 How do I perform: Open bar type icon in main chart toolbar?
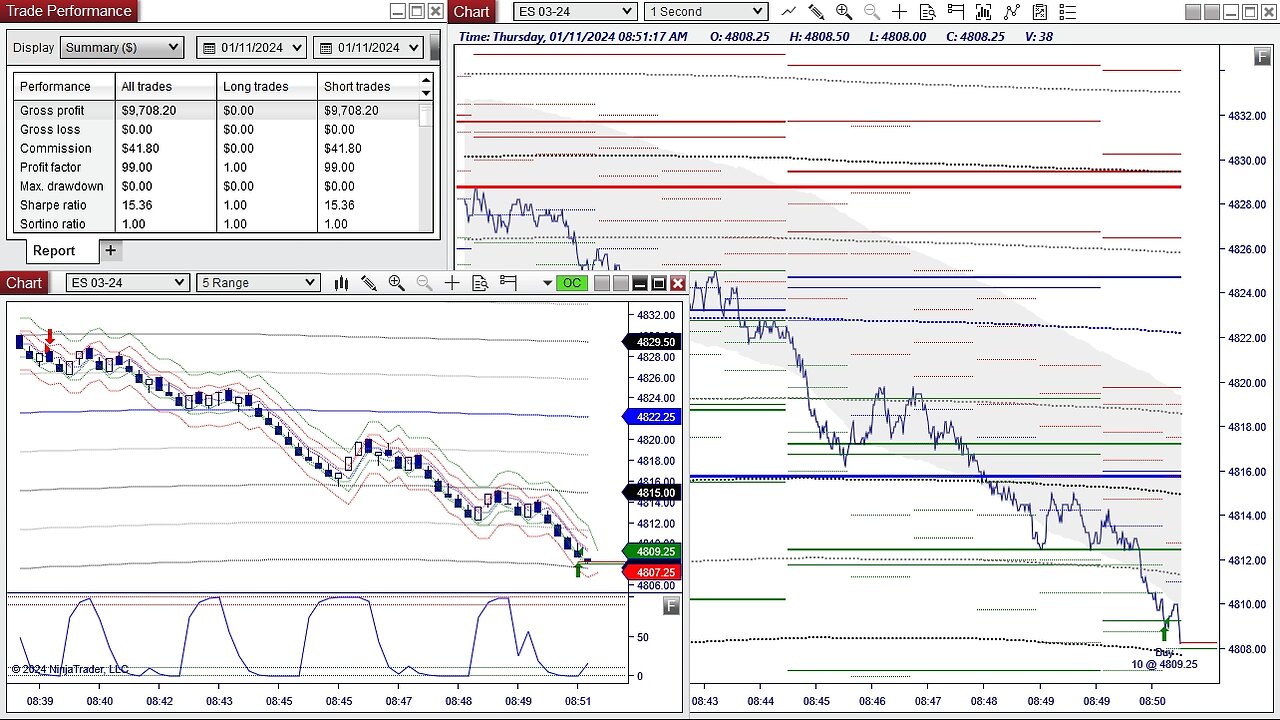(788, 12)
